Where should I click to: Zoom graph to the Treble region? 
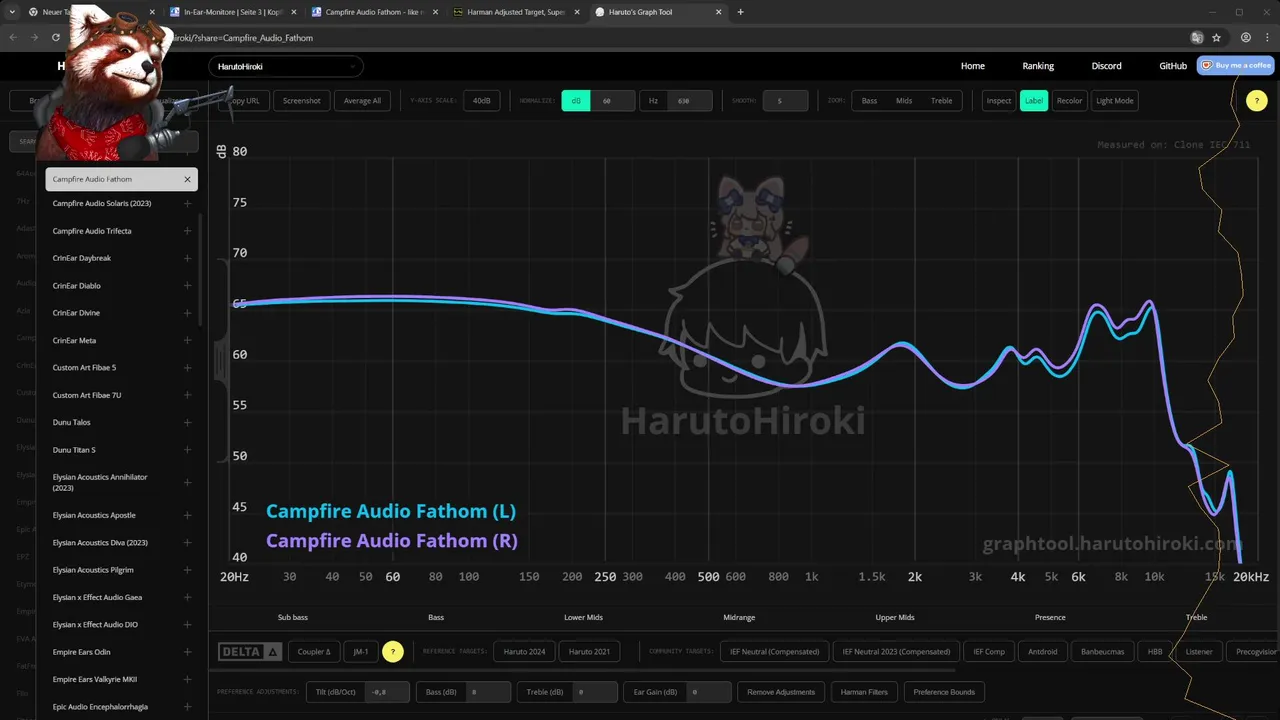[x=942, y=101]
